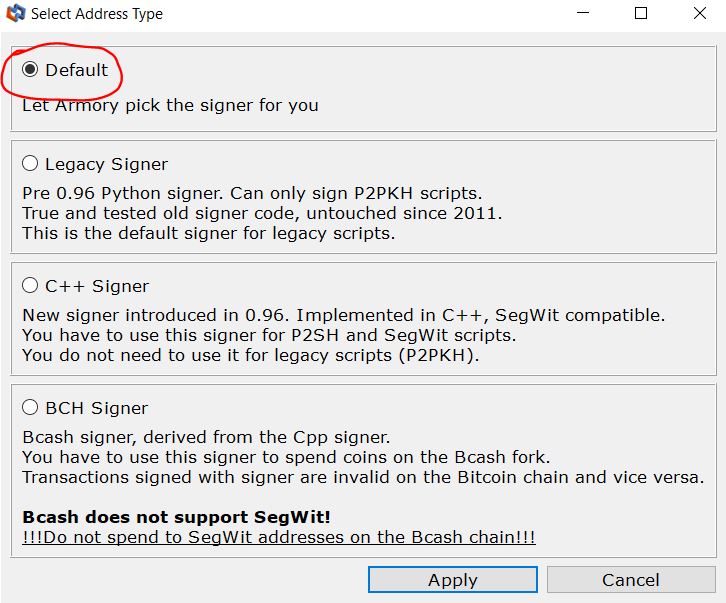The image size is (726, 603).
Task: Click the 'Default' label text
Action: coord(76,70)
